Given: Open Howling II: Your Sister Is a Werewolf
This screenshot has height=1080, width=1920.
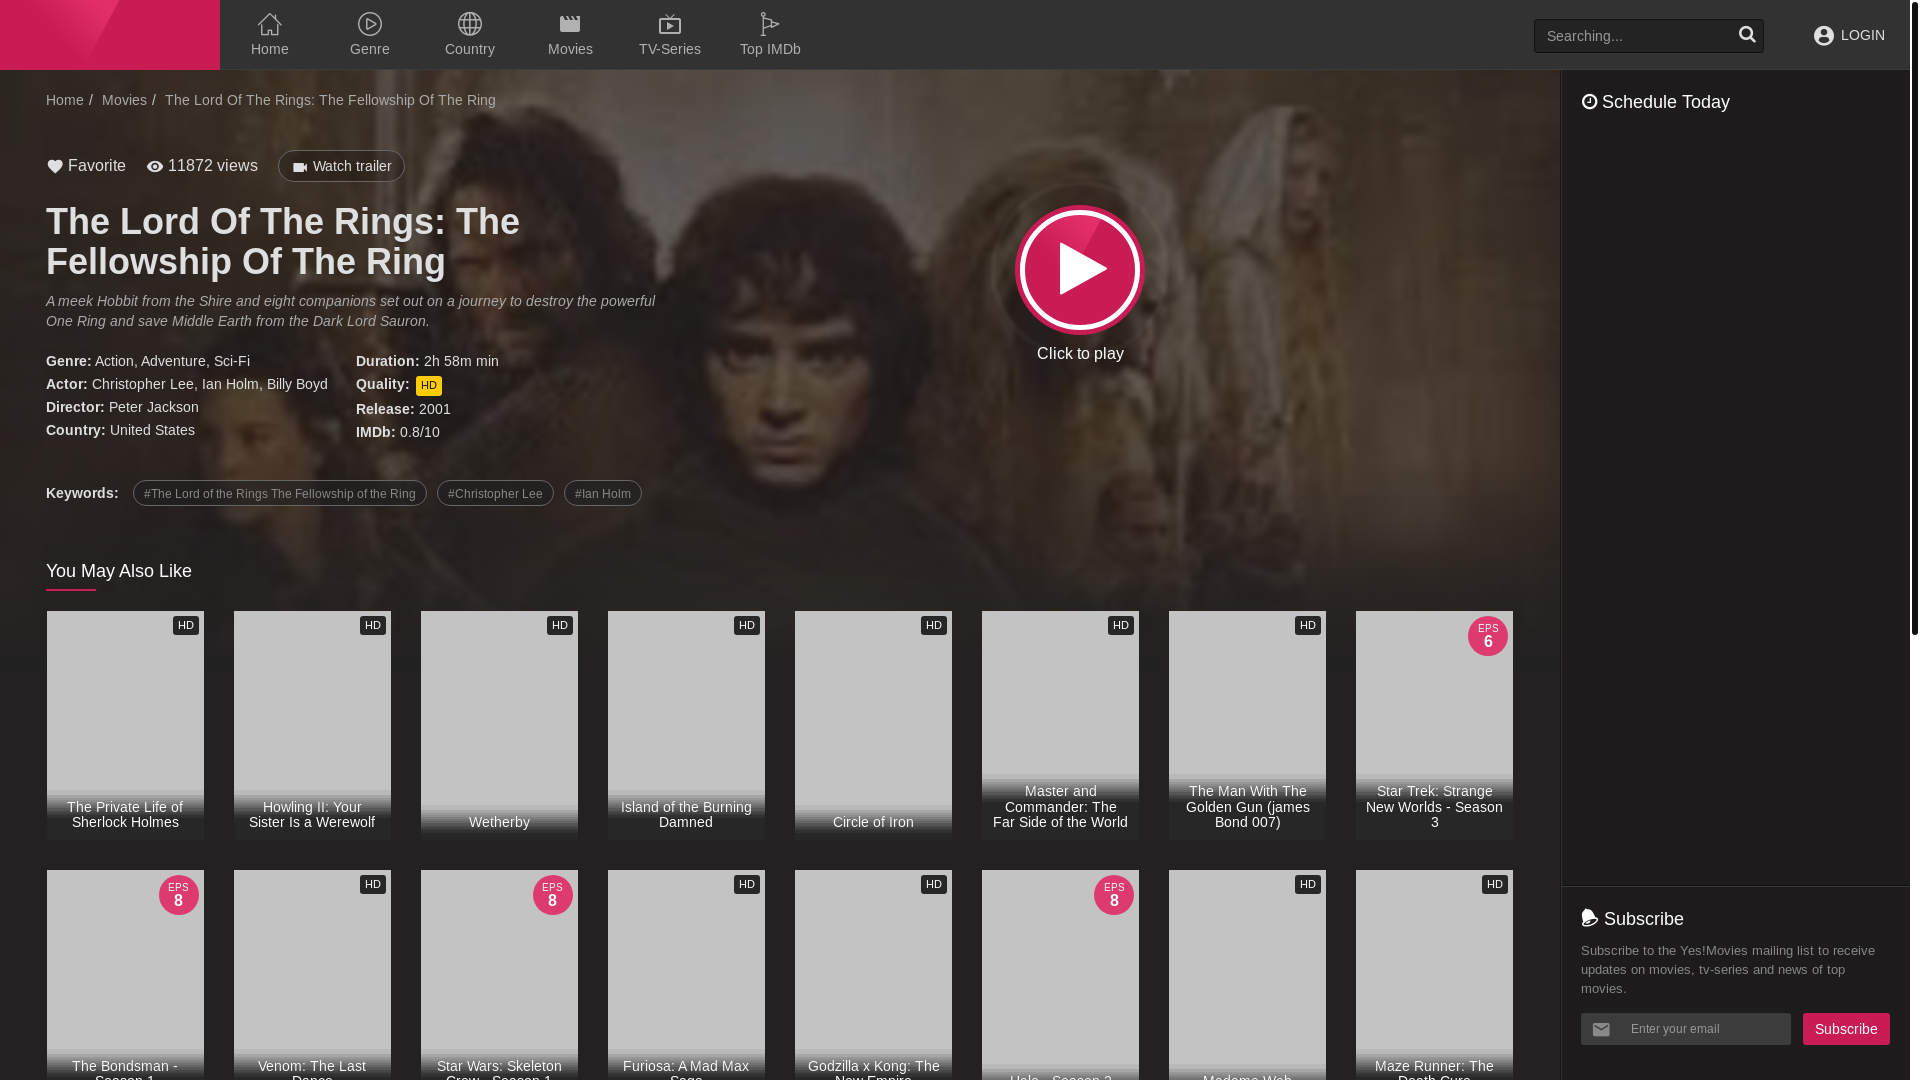Looking at the screenshot, I should pos(312,725).
